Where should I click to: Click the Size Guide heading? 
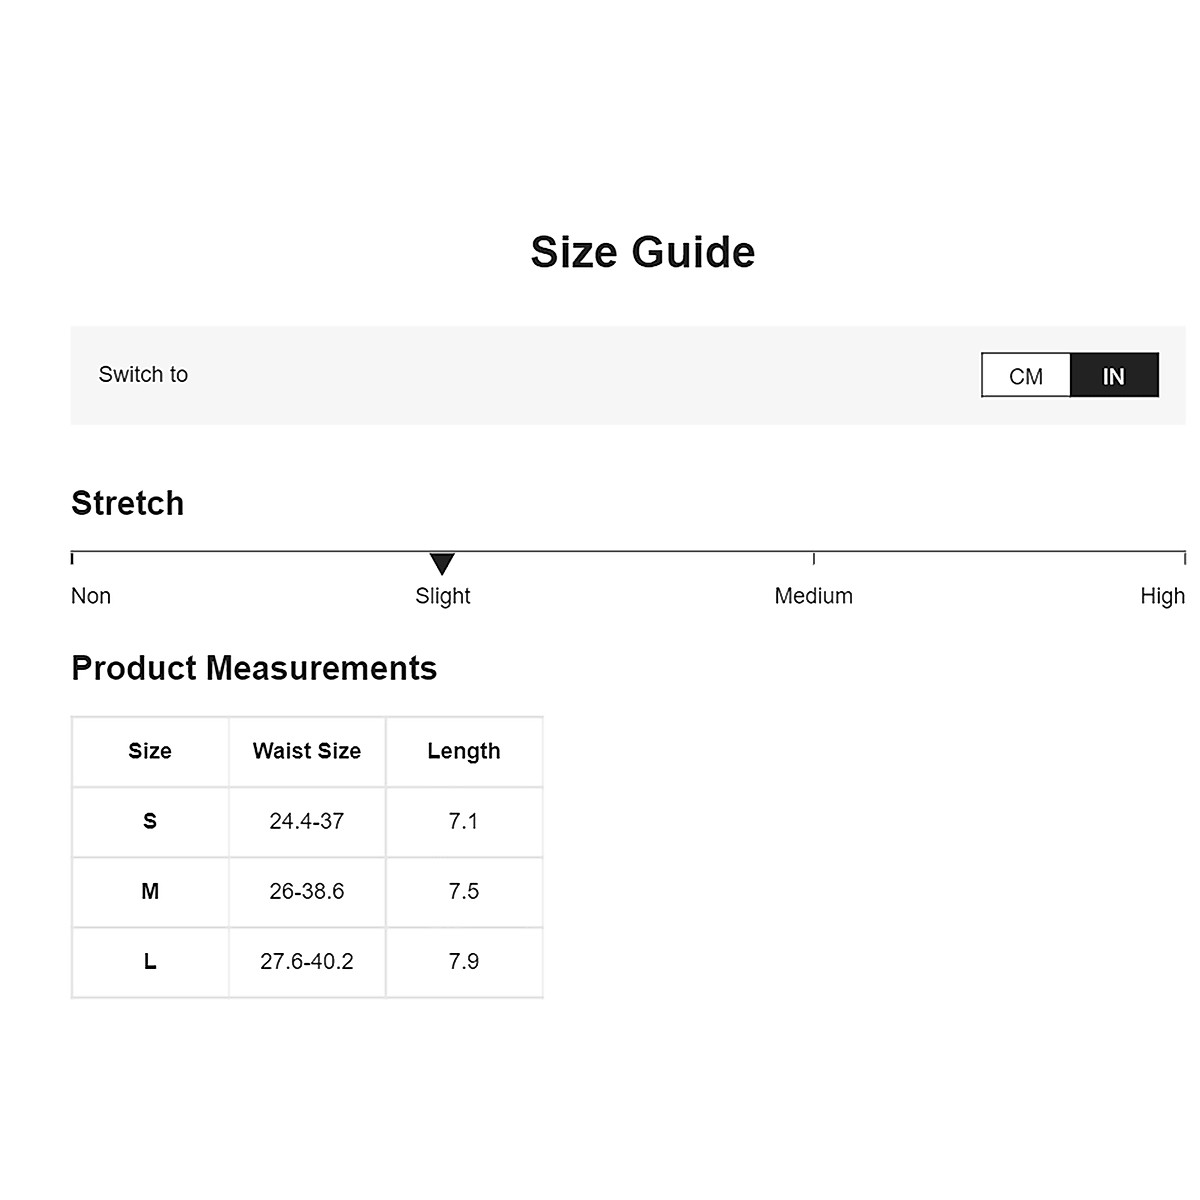pyautogui.click(x=642, y=252)
